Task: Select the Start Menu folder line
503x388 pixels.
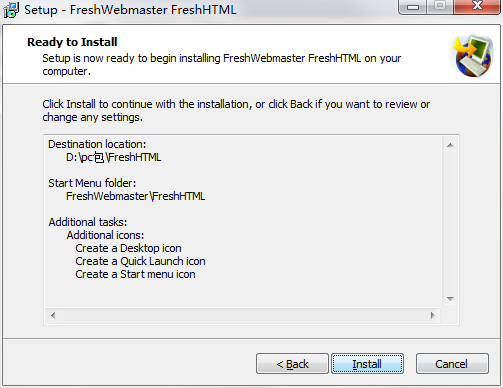Action: pyautogui.click(x=92, y=183)
